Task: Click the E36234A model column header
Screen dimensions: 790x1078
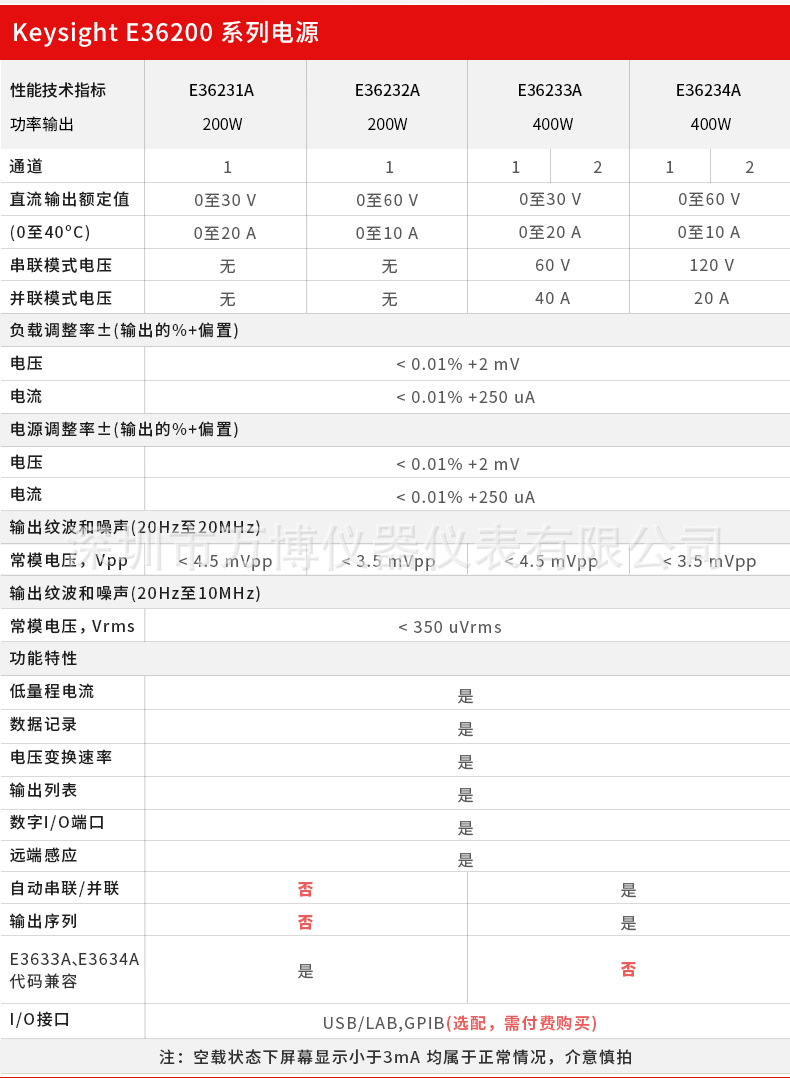Action: 708,90
